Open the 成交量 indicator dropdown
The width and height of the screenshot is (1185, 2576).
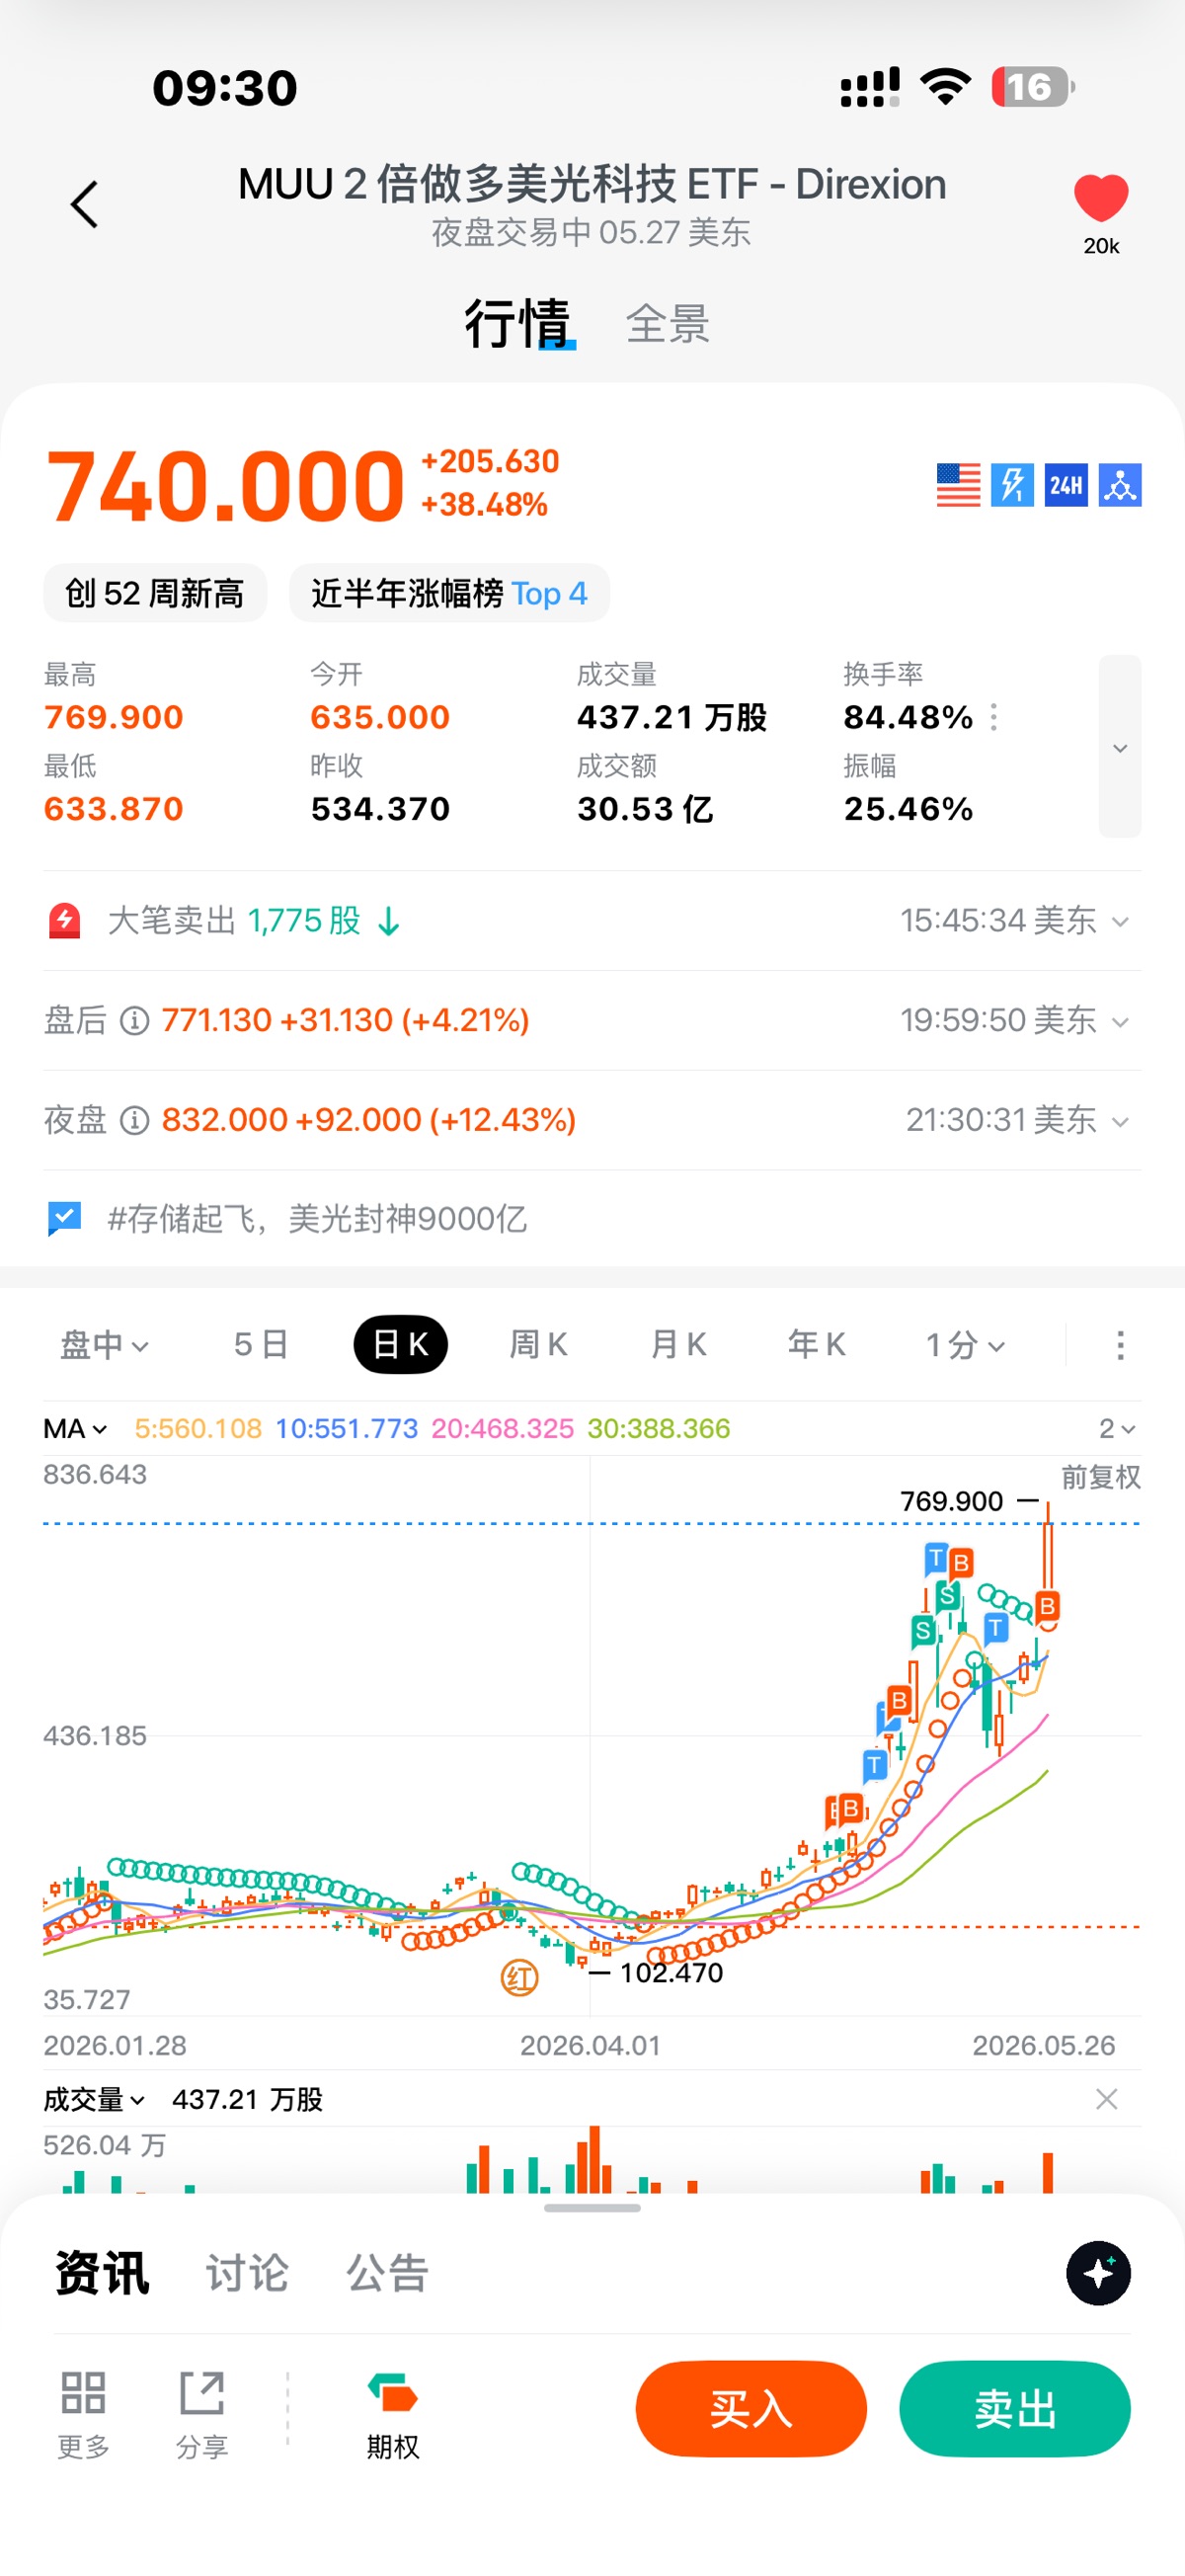[x=94, y=2099]
